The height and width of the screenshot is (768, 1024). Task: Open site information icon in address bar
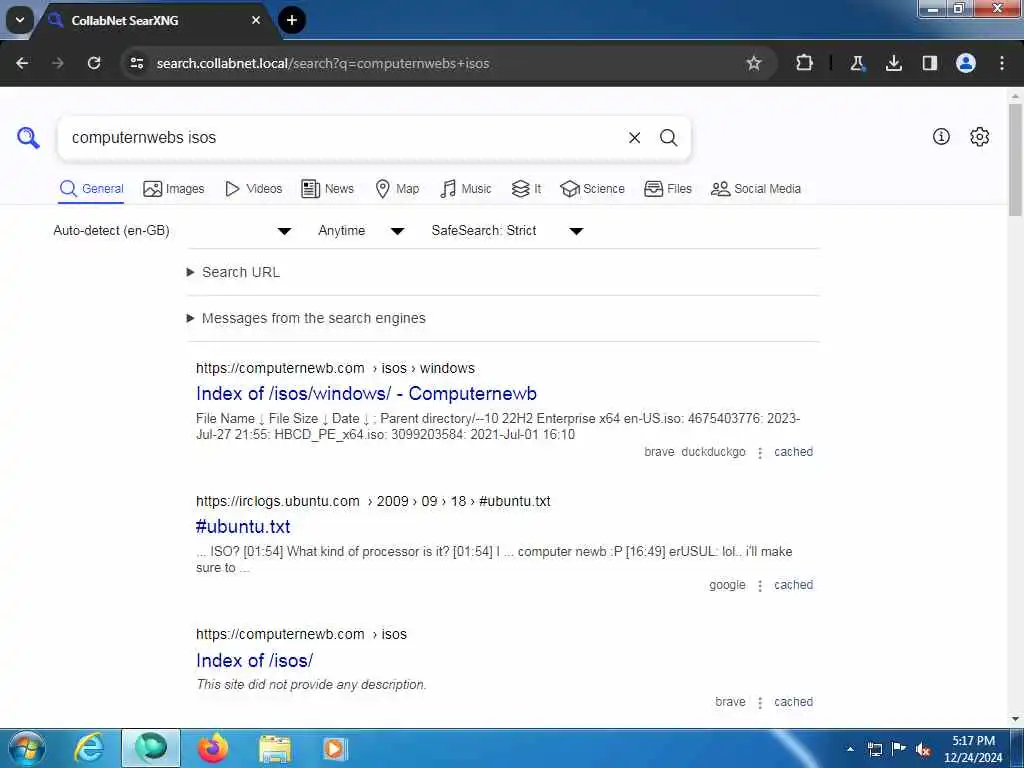137,63
